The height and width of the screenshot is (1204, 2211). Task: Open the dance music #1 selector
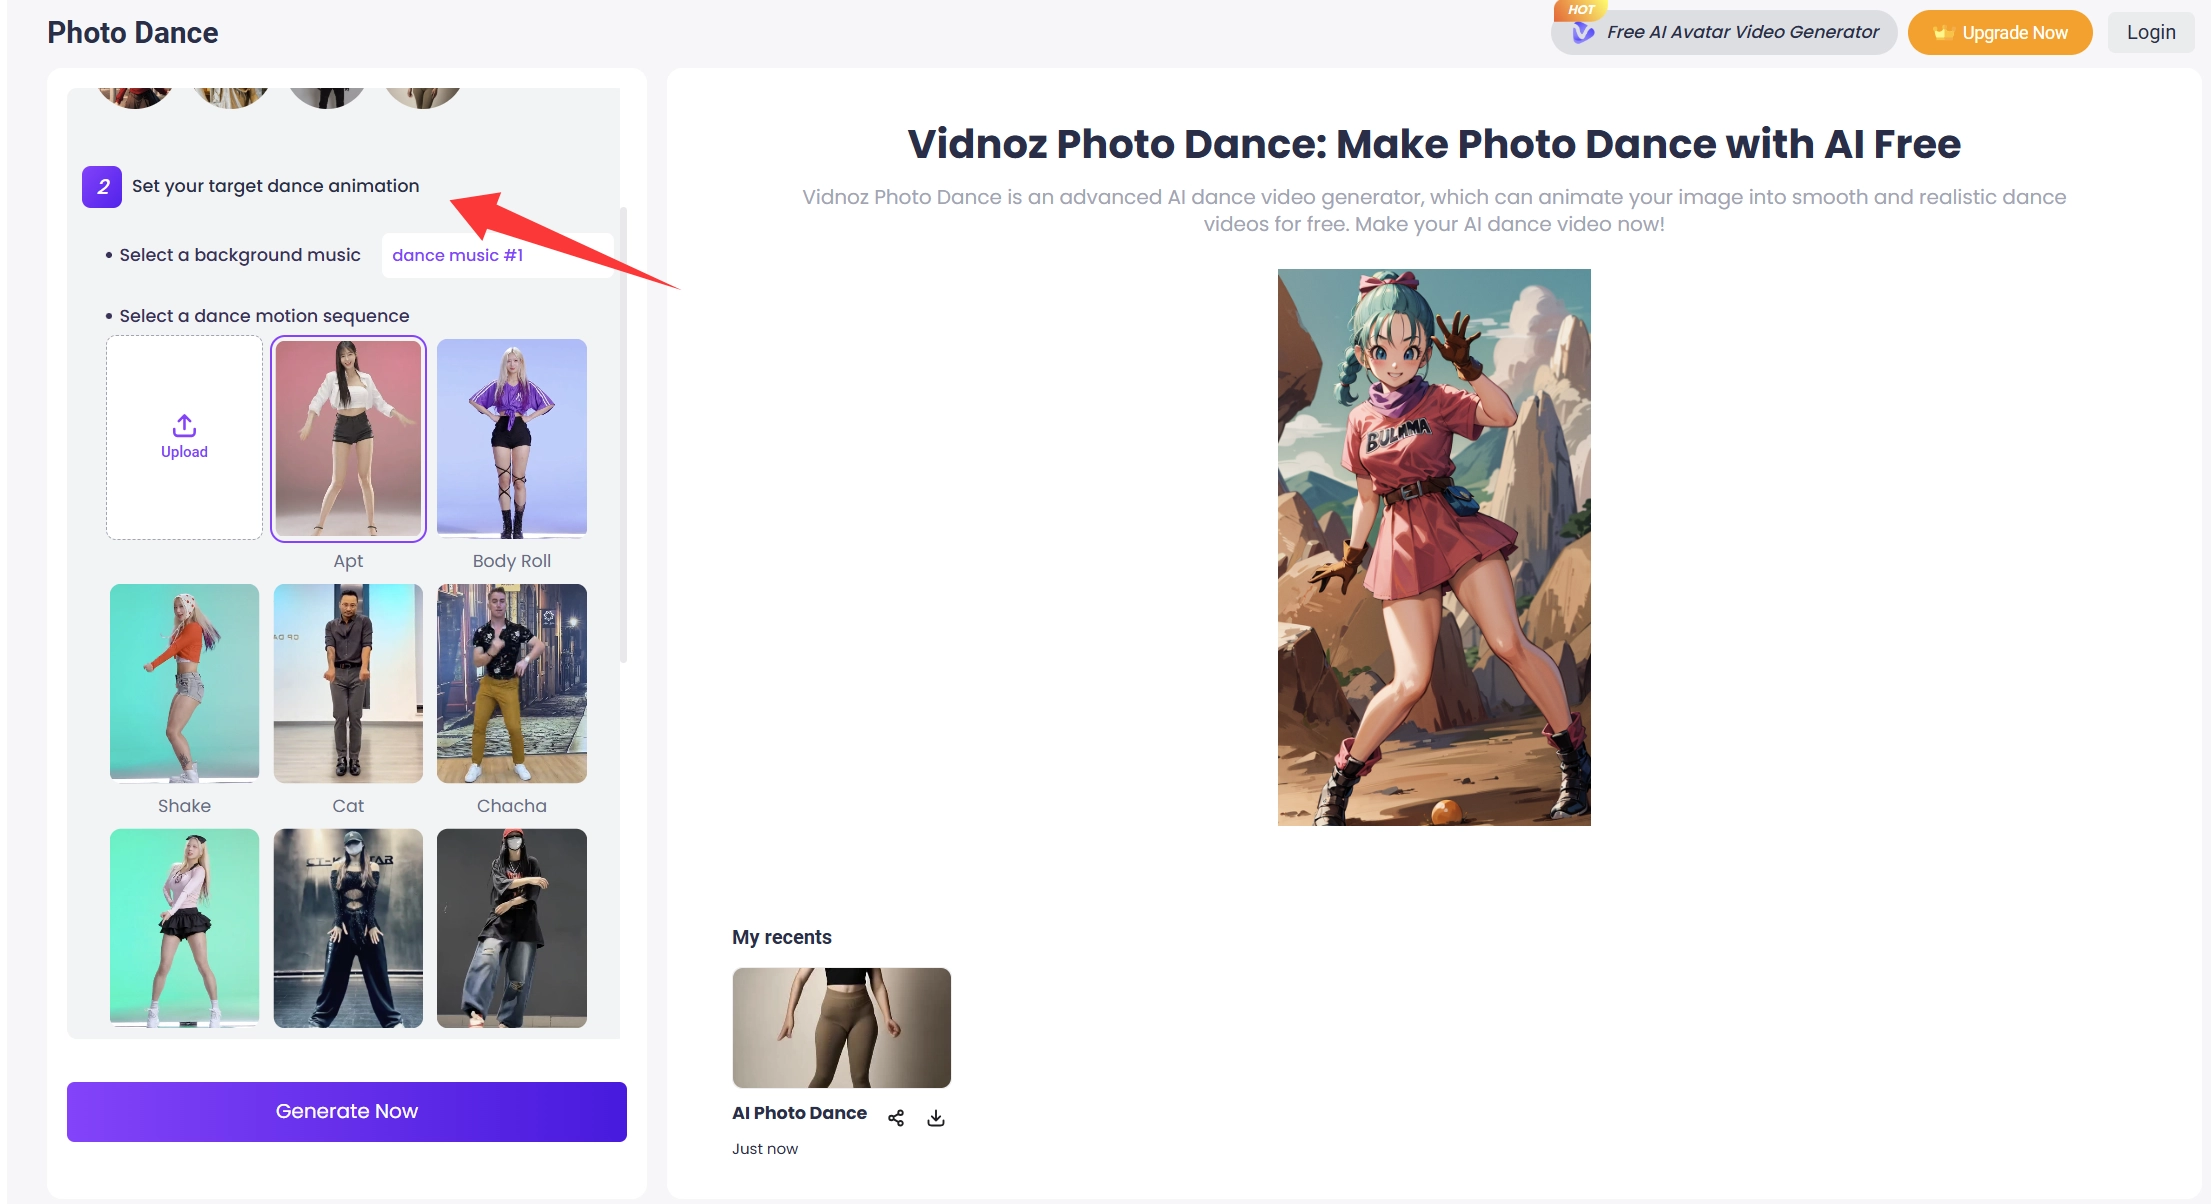tap(459, 255)
